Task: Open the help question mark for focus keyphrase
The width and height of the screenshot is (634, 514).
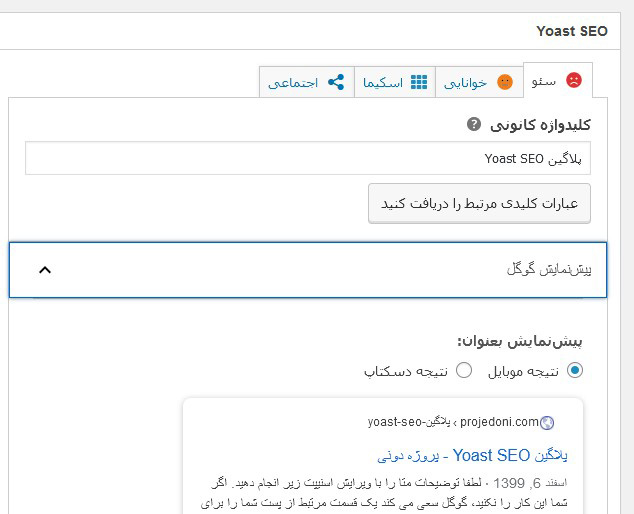Action: click(x=474, y=124)
